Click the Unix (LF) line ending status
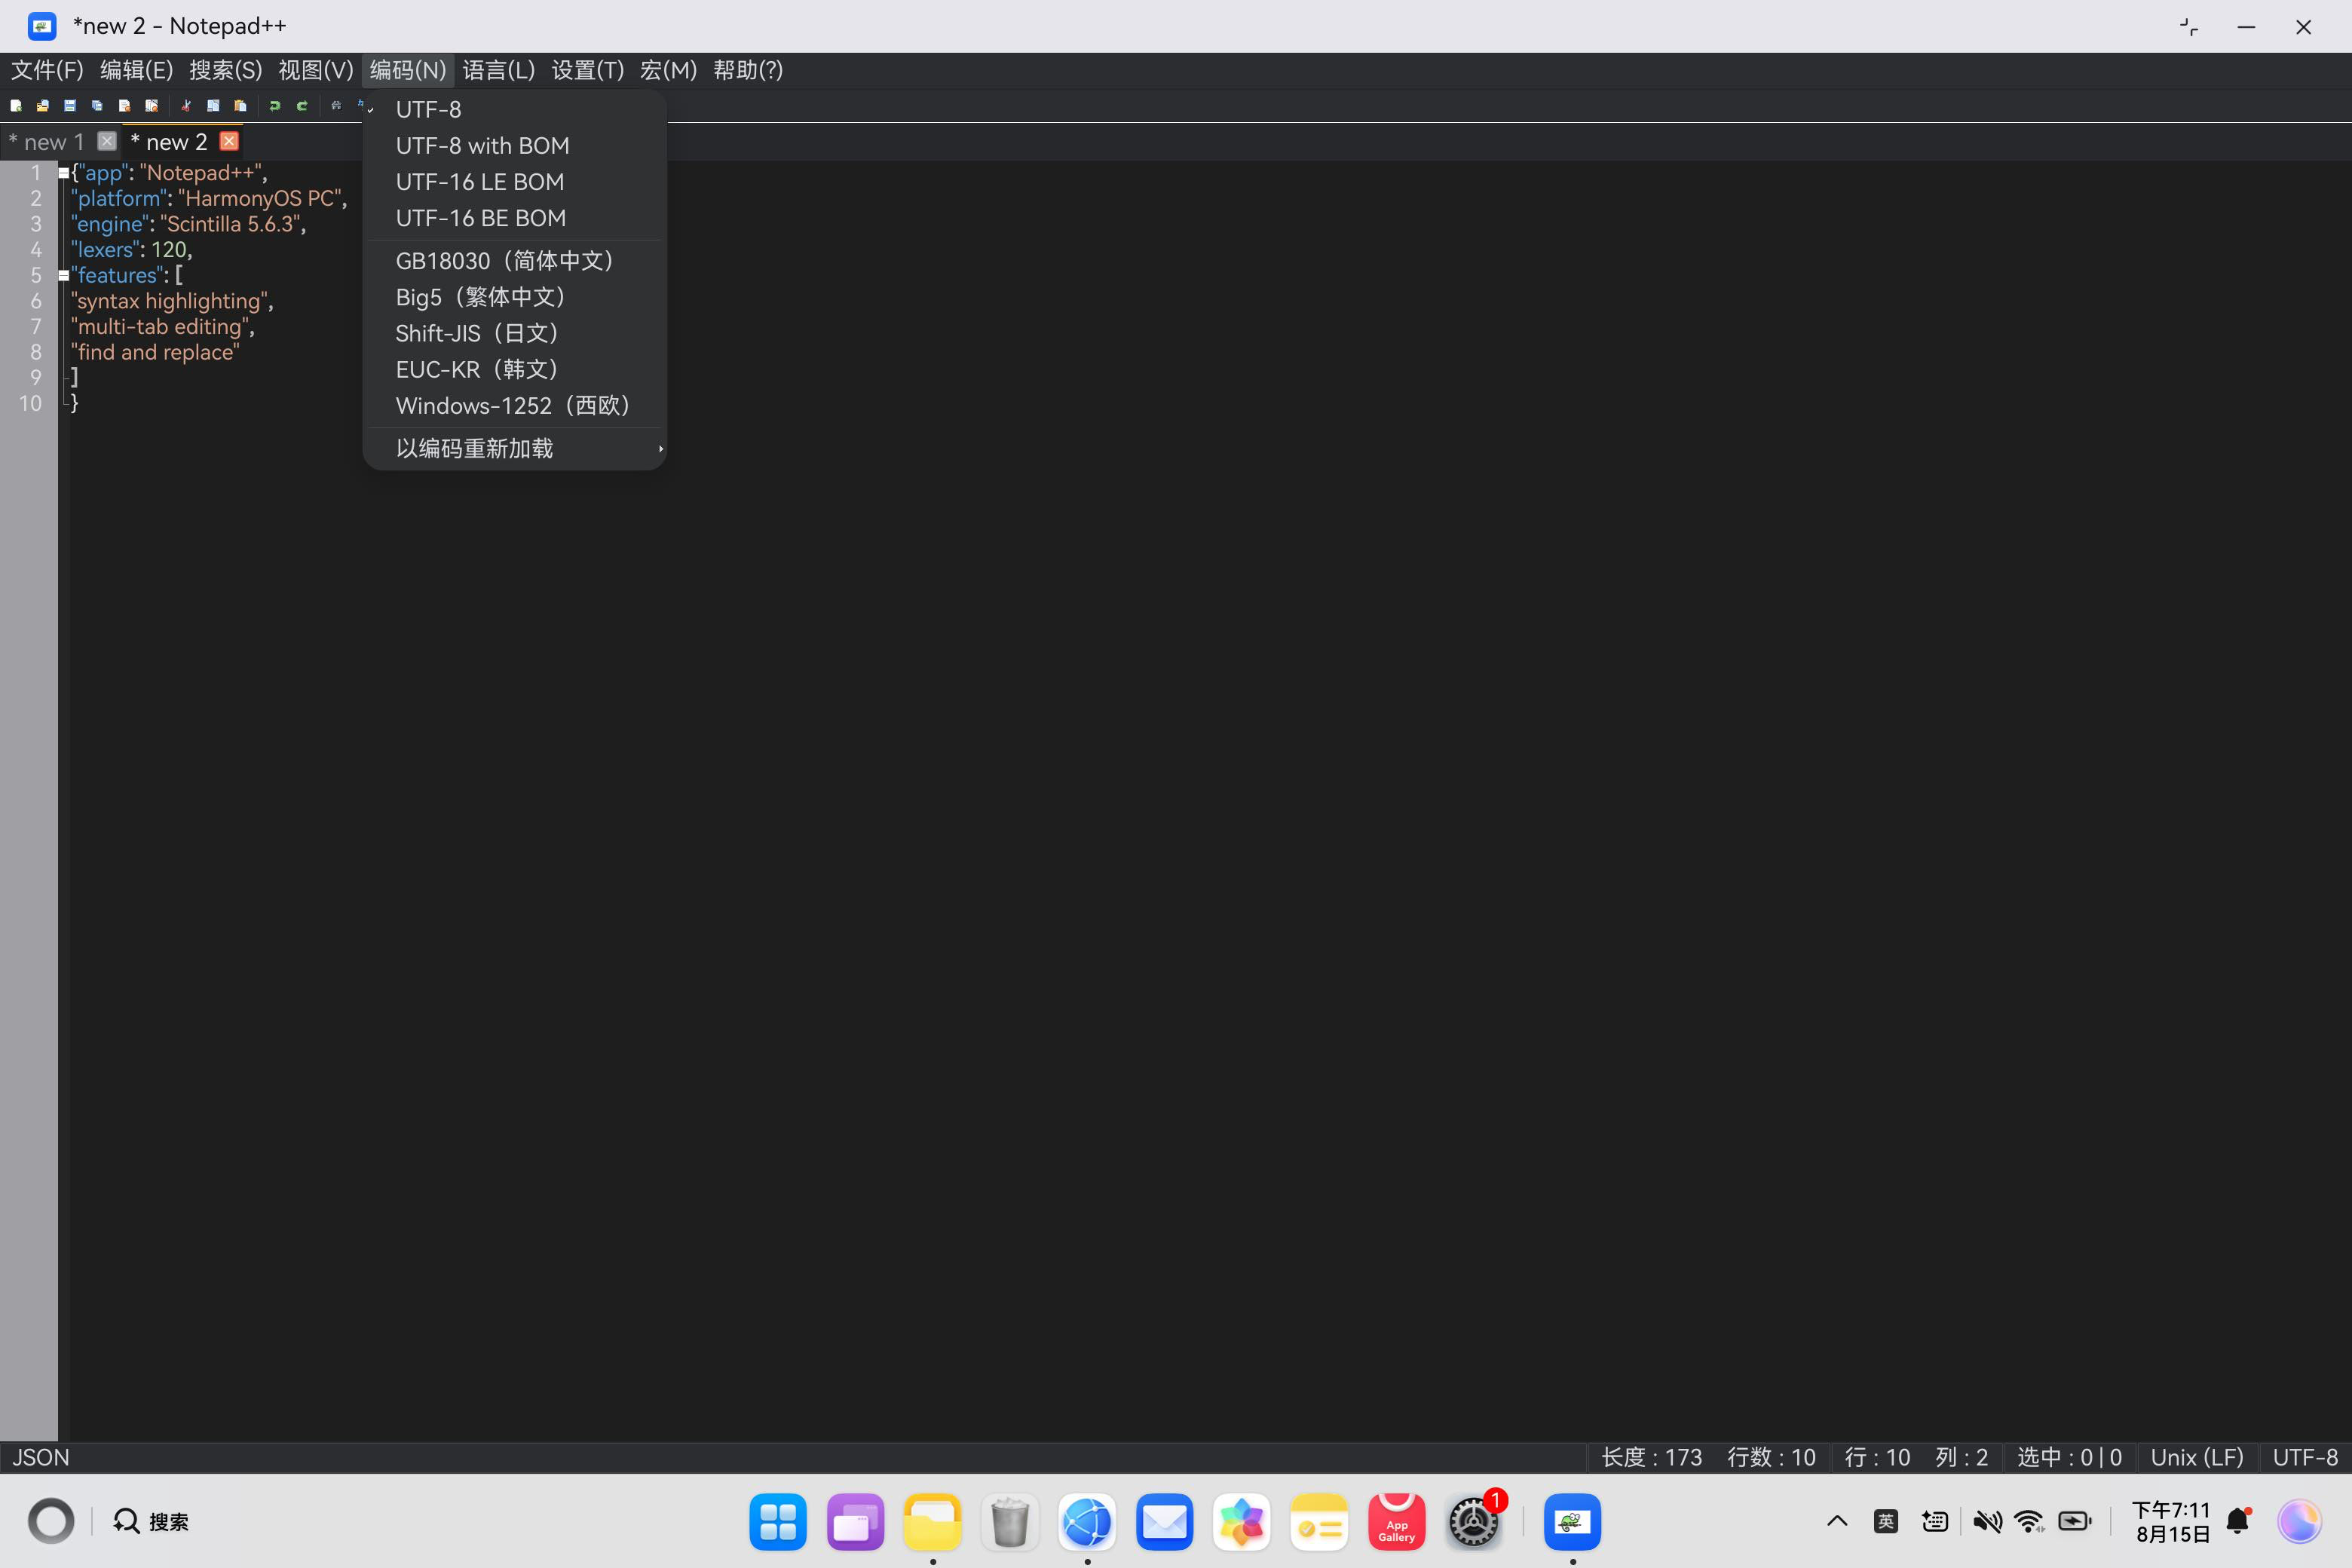The image size is (2352, 1568). (x=2197, y=1457)
